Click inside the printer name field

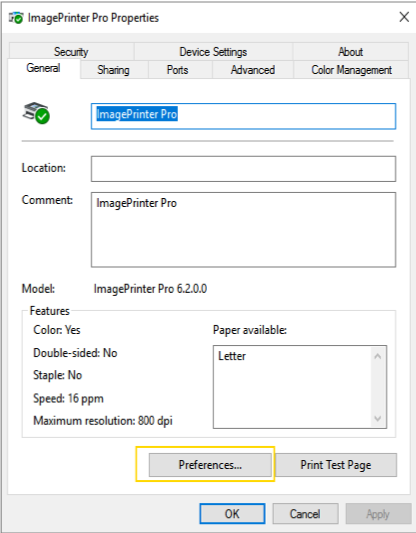click(x=243, y=116)
